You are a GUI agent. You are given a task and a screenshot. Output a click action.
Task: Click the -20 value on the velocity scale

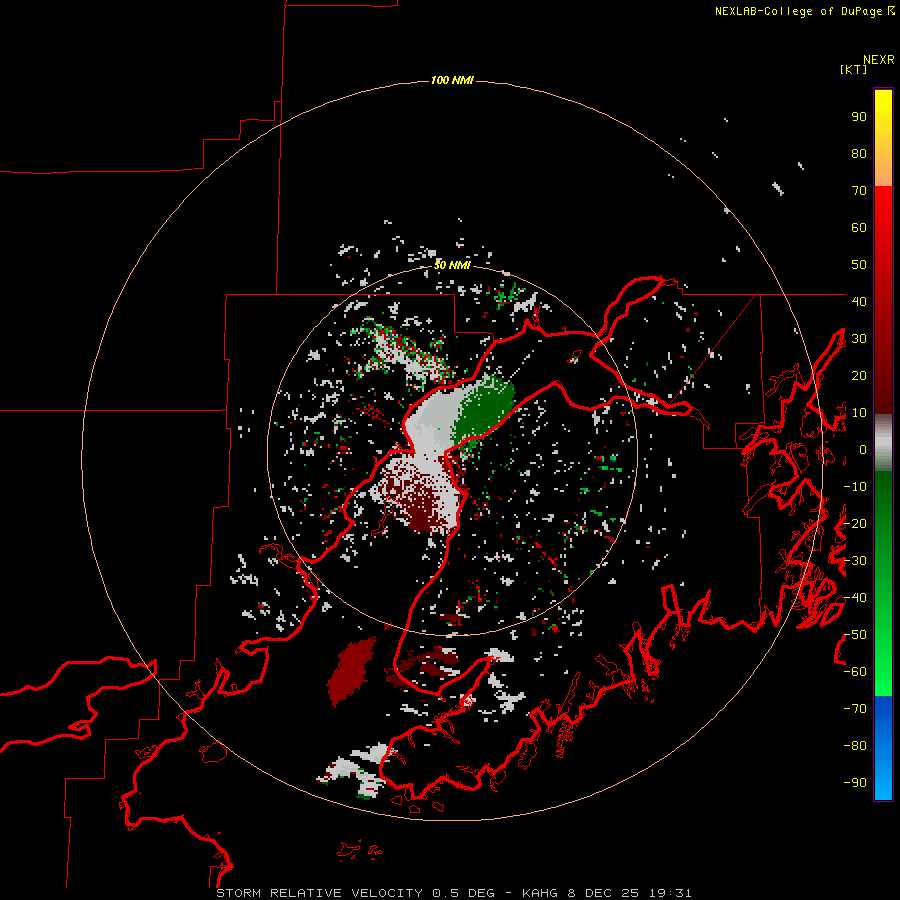click(x=855, y=523)
